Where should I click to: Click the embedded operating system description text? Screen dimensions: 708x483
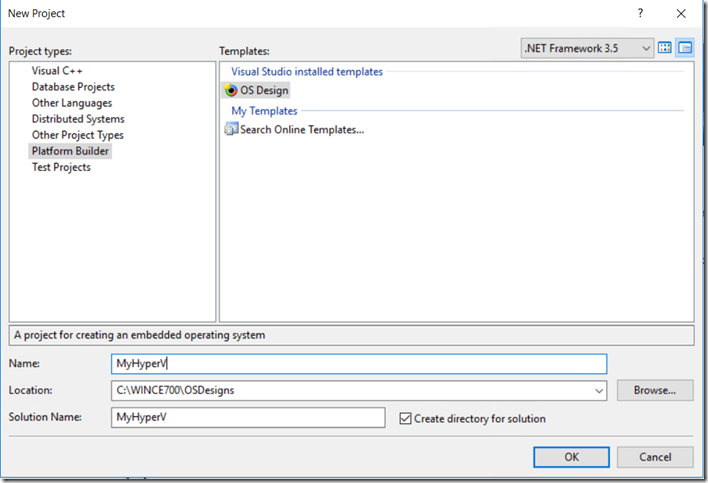point(140,335)
